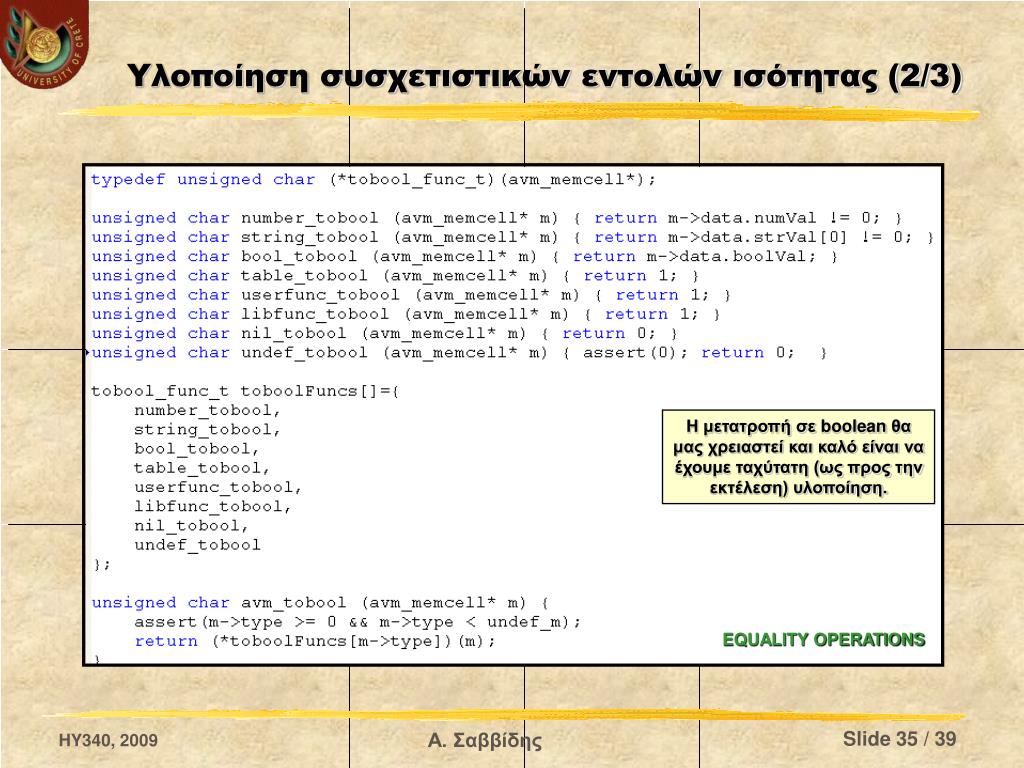Select the number_tobool function definition line
This screenshot has width=1024, height=768.
[496, 218]
